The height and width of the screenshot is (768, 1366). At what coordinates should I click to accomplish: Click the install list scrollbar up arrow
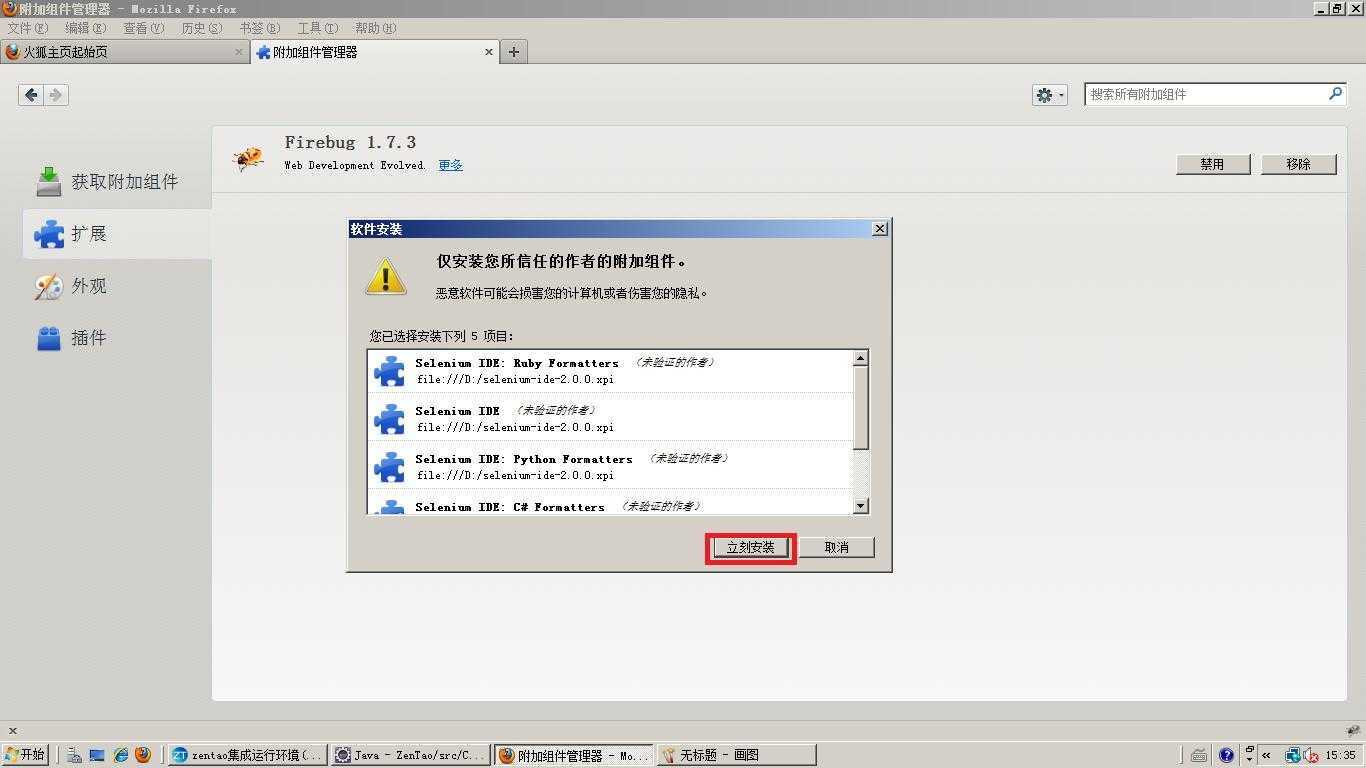click(861, 358)
